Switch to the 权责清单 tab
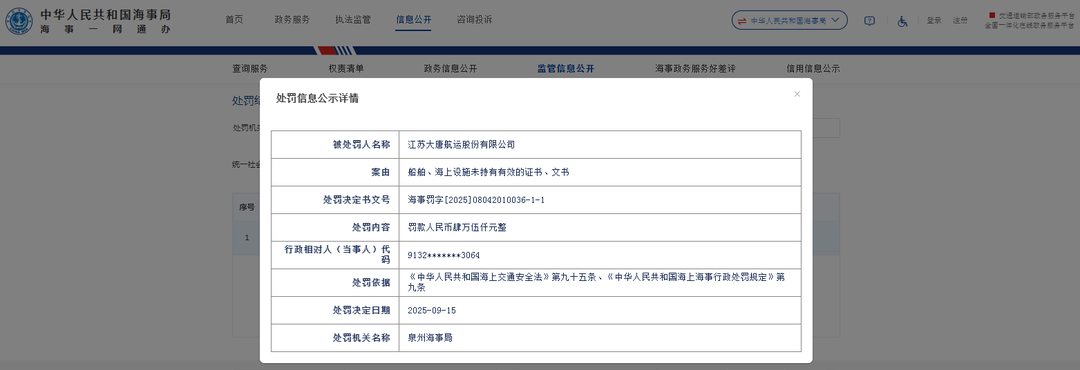The image size is (1080, 370). click(x=346, y=69)
